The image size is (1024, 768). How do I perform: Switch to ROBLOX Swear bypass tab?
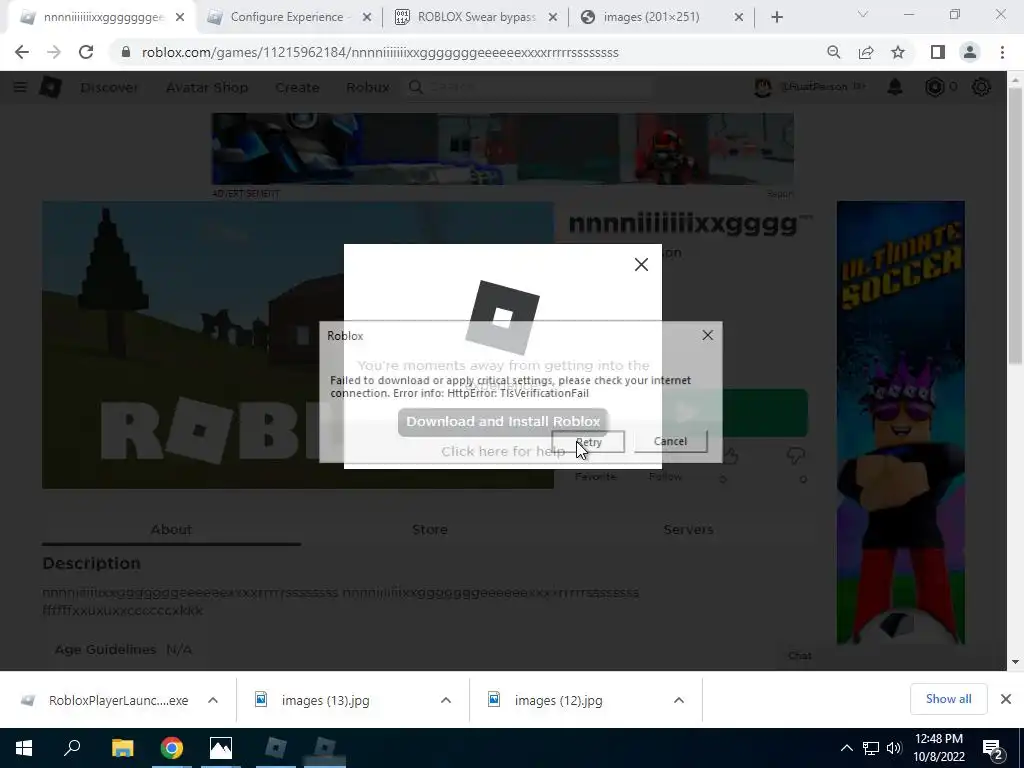coord(477,17)
